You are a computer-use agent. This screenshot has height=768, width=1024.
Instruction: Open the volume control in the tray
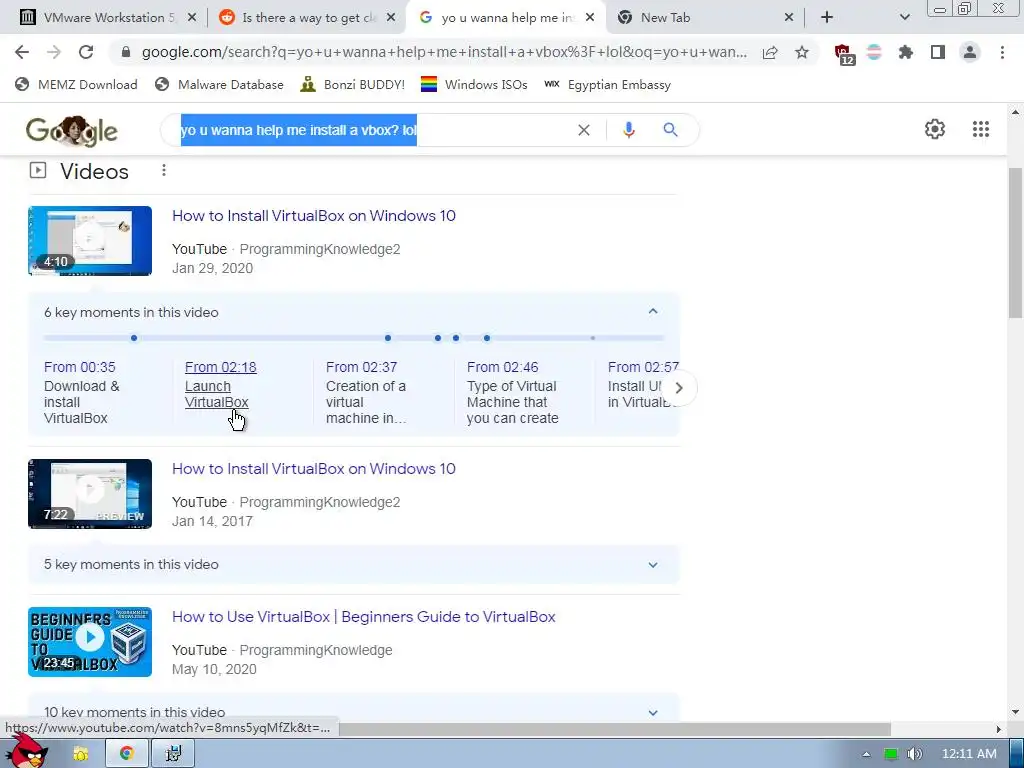pos(915,754)
